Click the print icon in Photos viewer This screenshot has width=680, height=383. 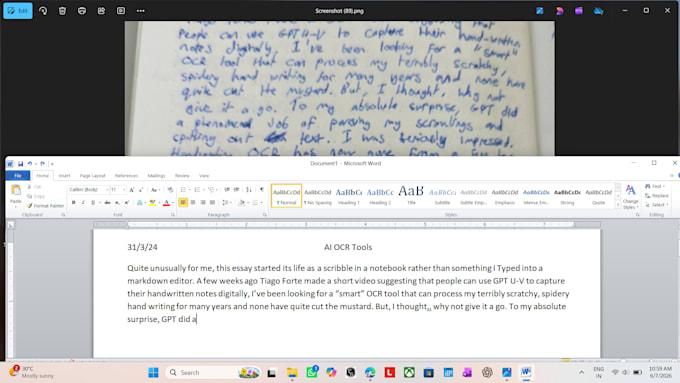pyautogui.click(x=82, y=11)
